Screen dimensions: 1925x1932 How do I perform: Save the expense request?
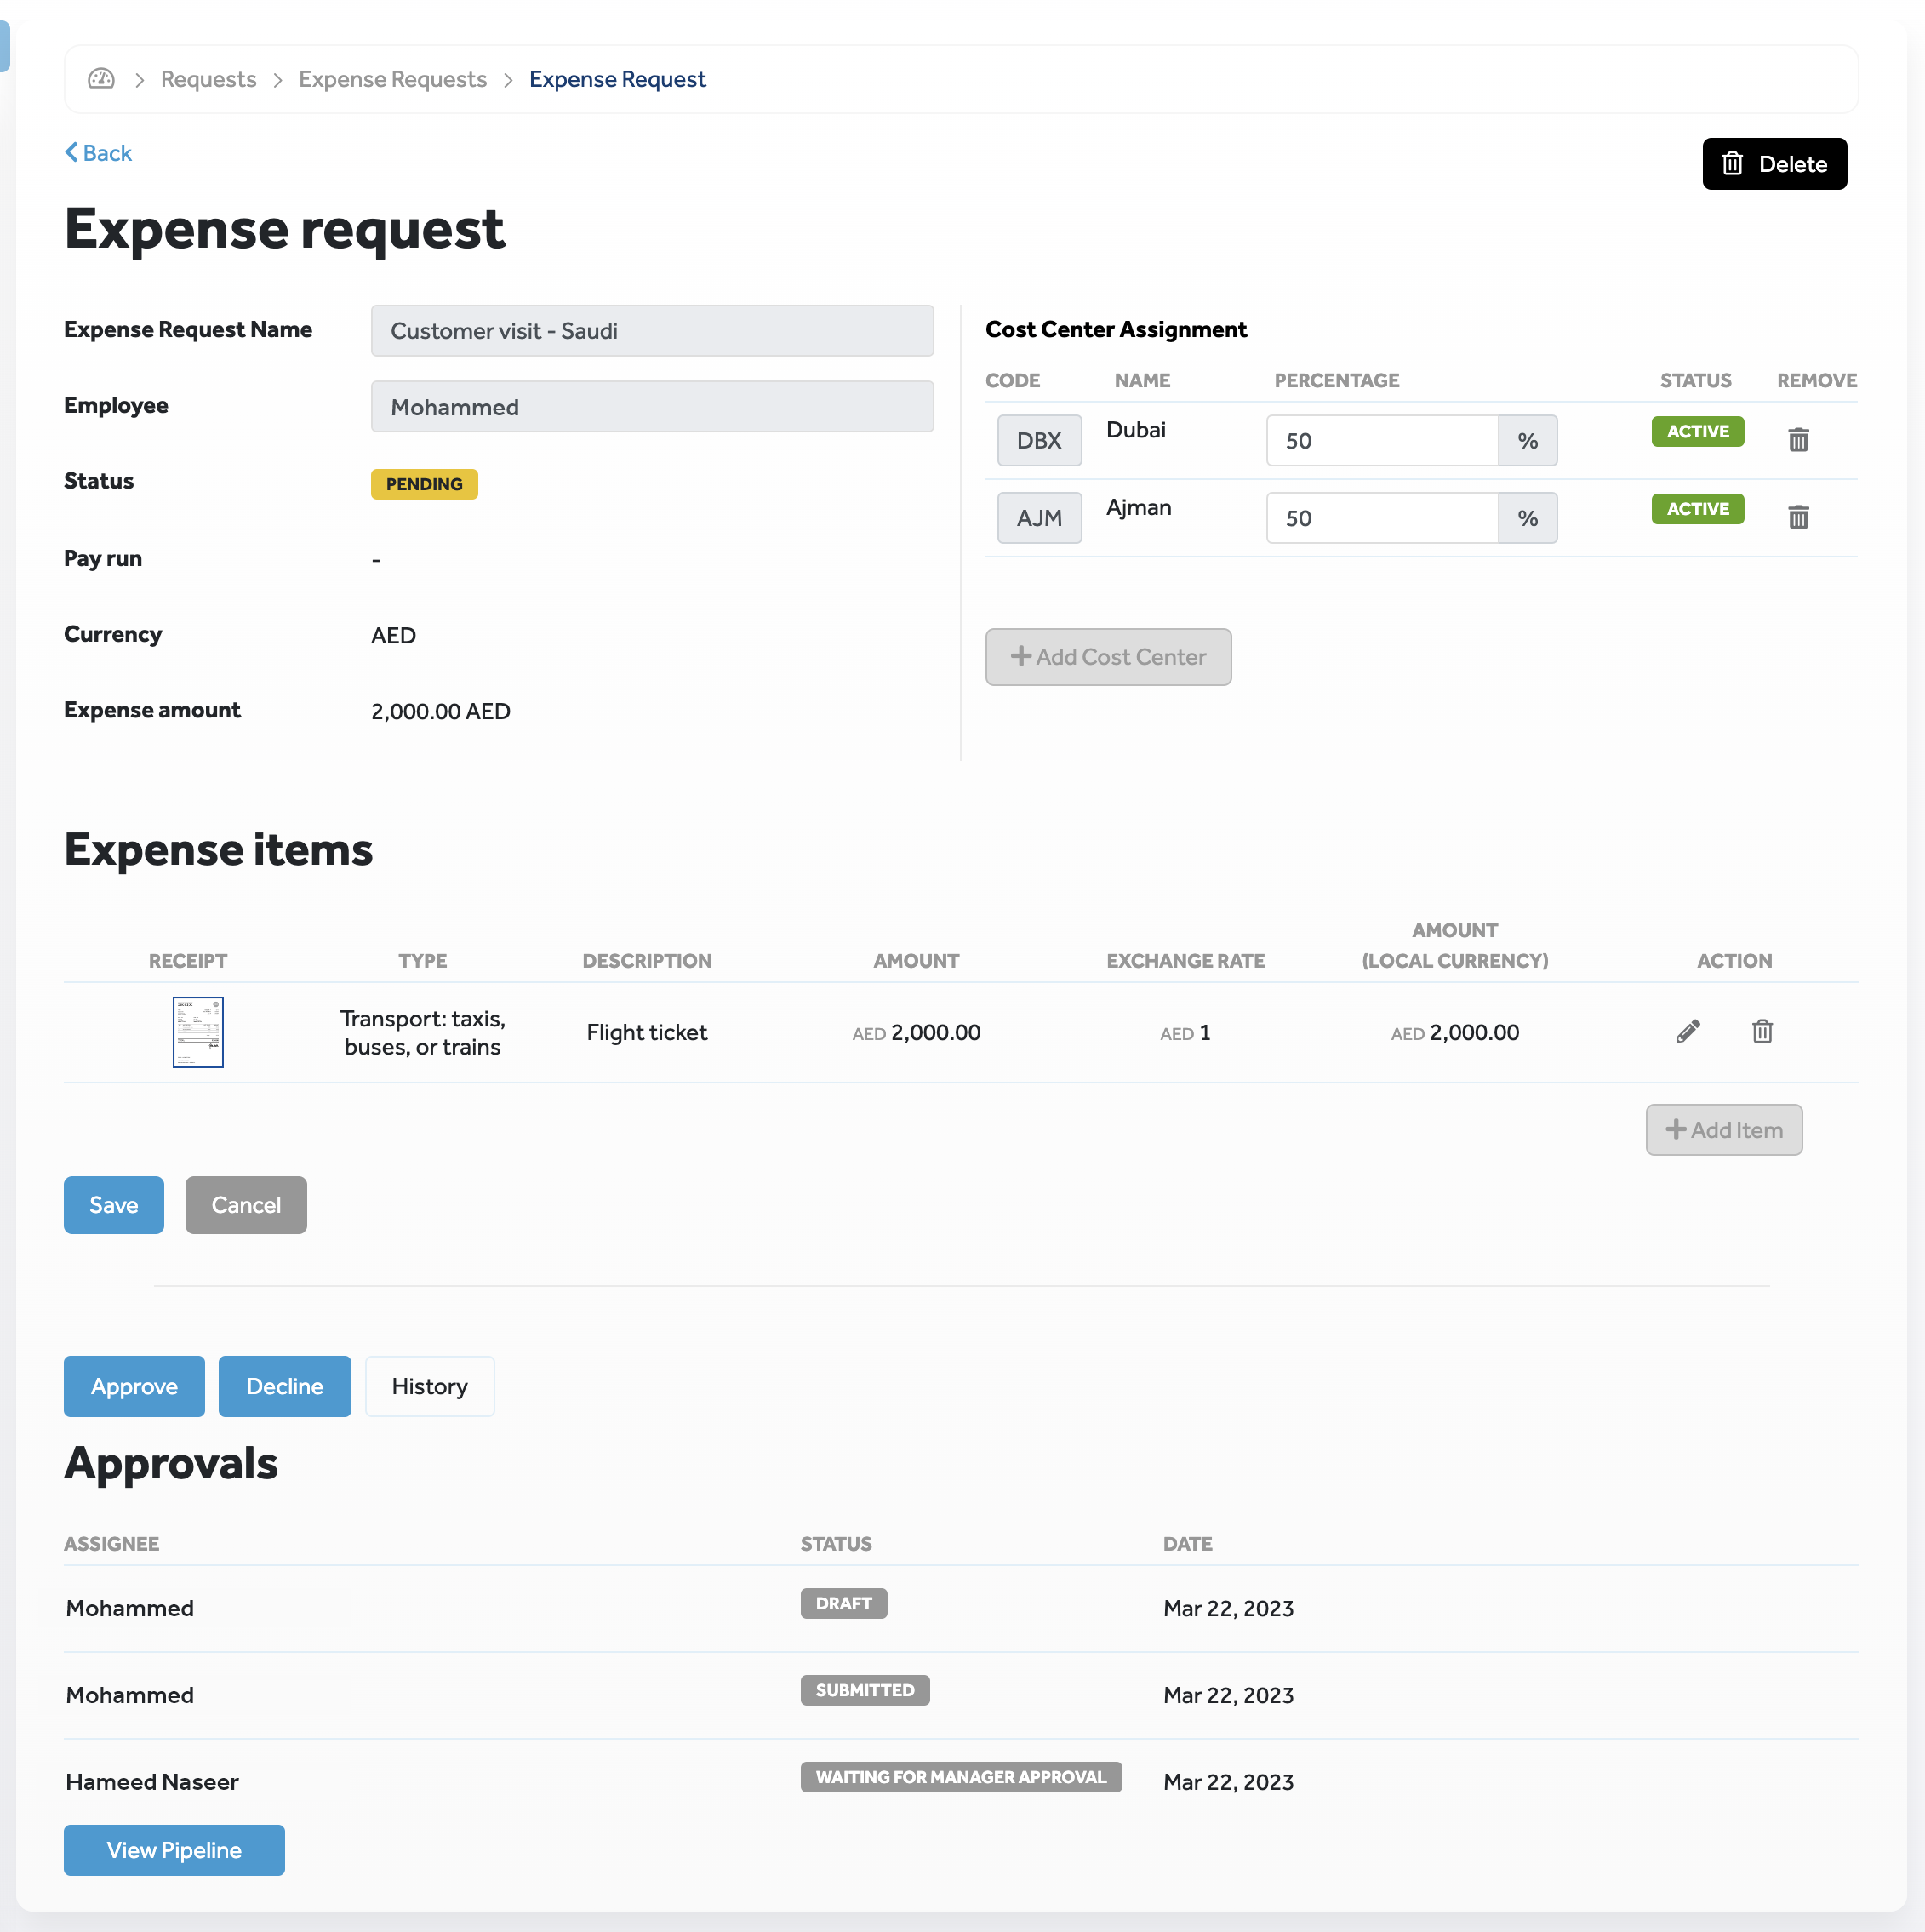pyautogui.click(x=113, y=1205)
